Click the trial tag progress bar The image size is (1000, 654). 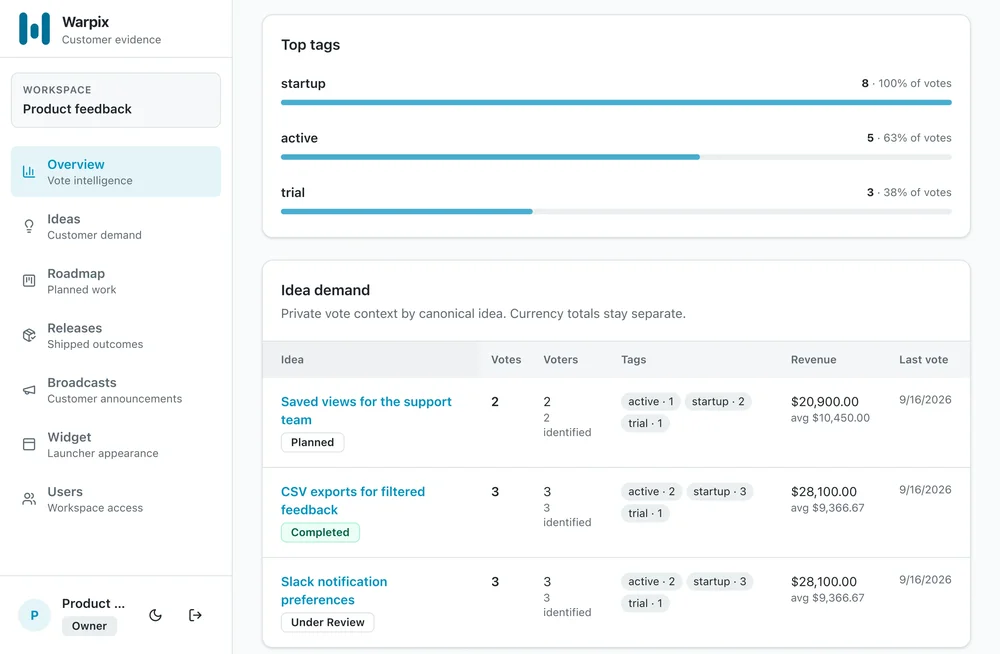pyautogui.click(x=616, y=211)
